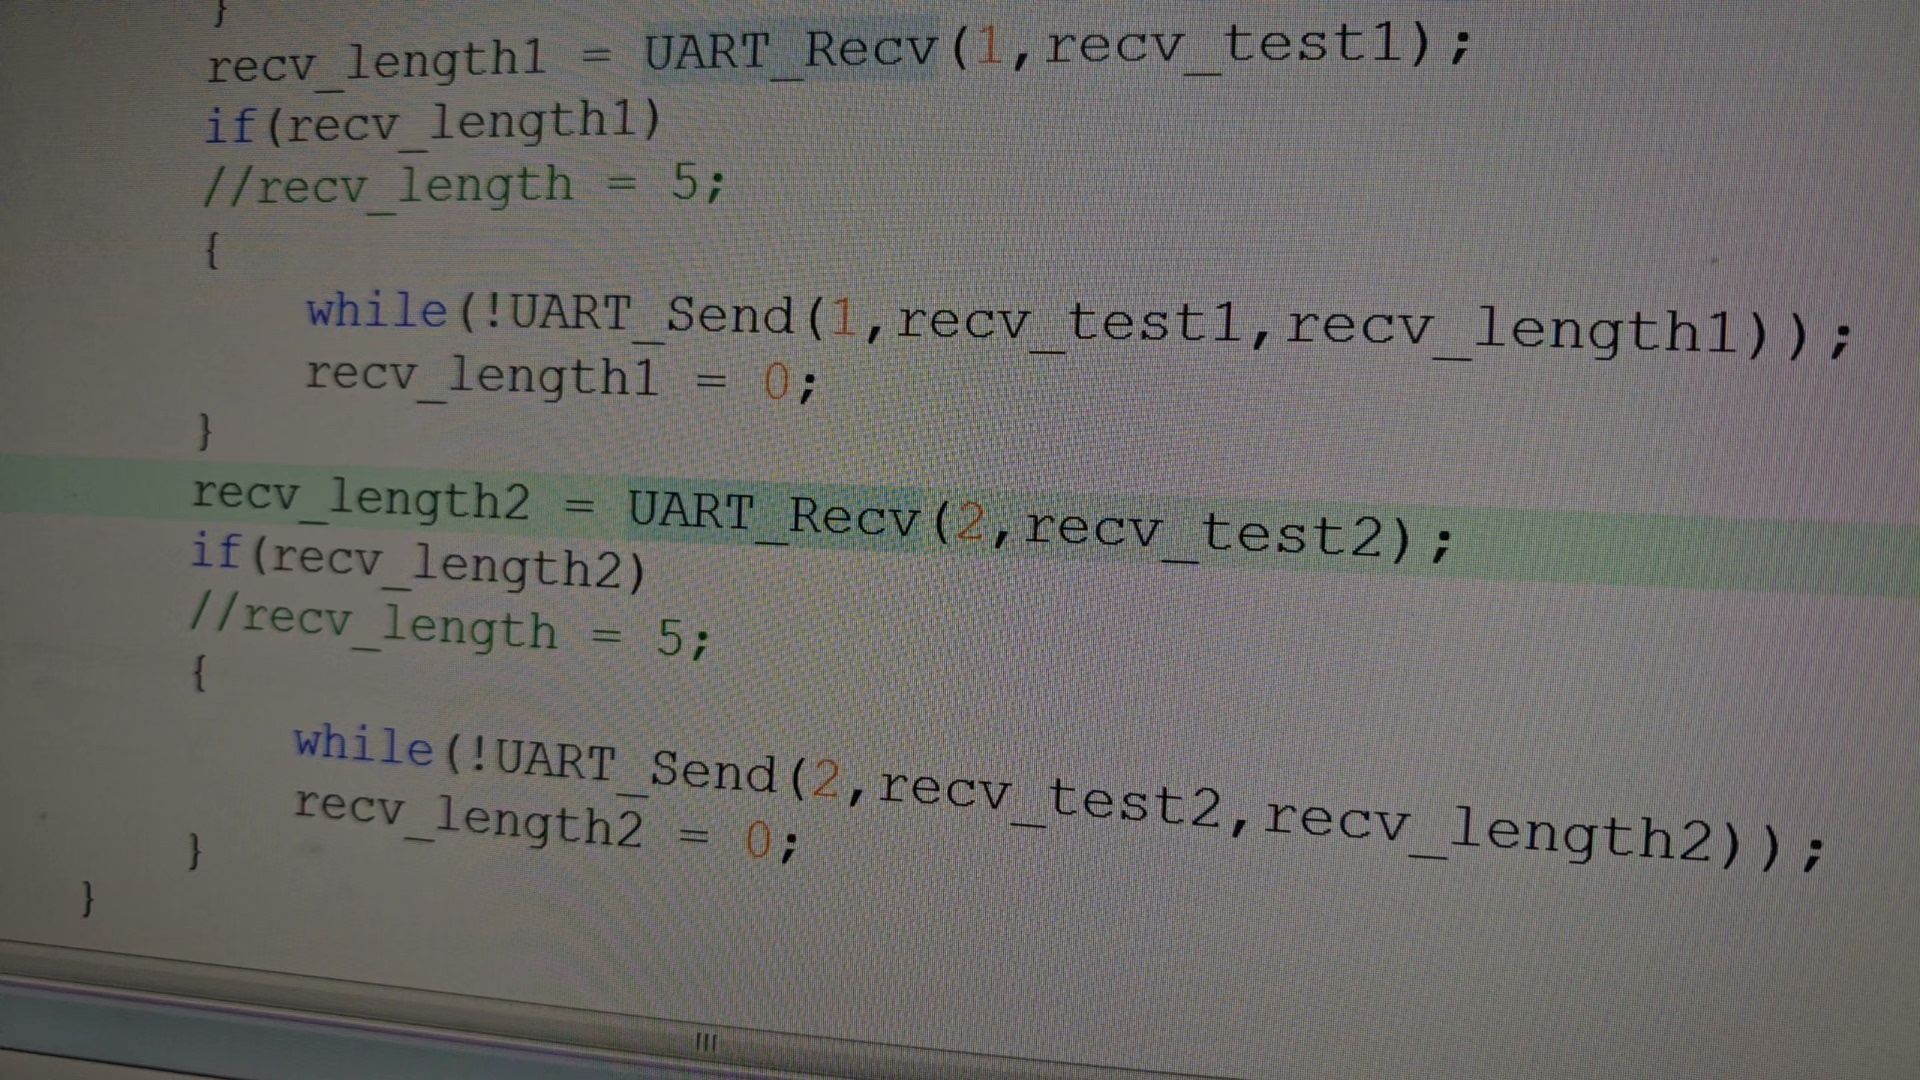Screen dimensions: 1920x1080
Task: Click UART_Send in the first while loop
Action: [651, 315]
